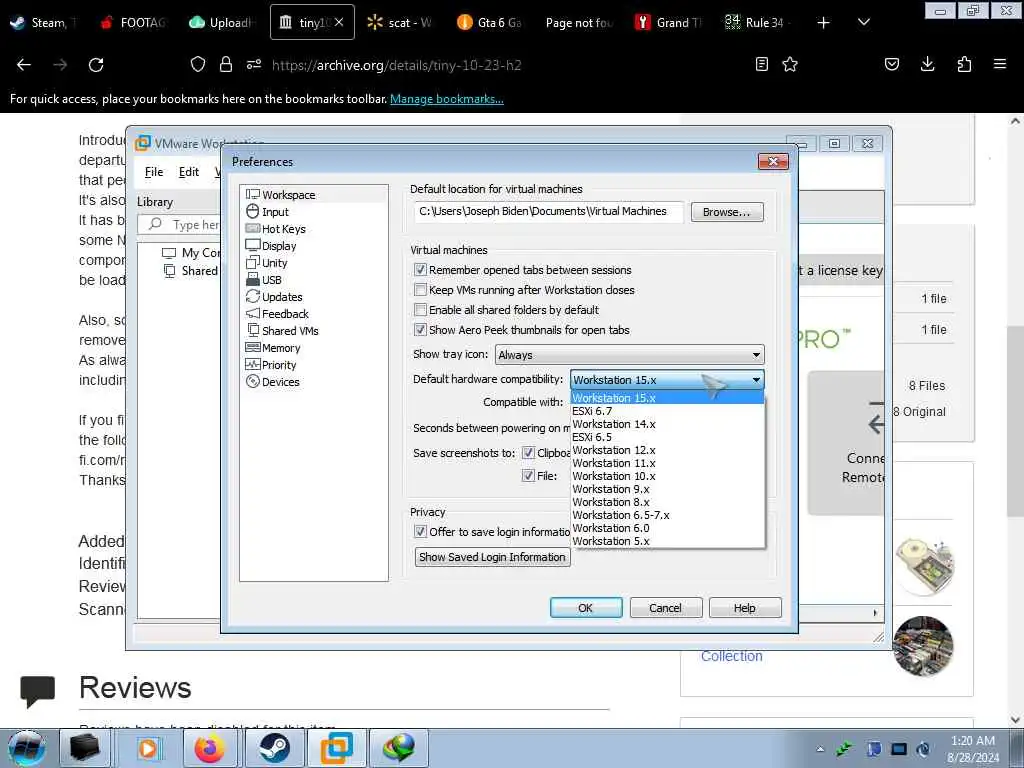
Task: Select Shared VMs item in VMware library
Action: [191, 271]
